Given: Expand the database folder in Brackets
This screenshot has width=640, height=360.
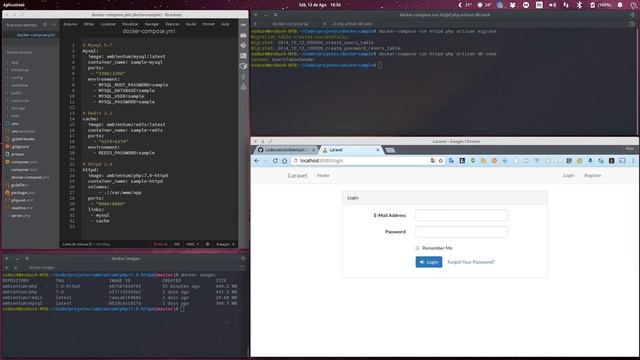Looking at the screenshot, I should pyautogui.click(x=19, y=85).
